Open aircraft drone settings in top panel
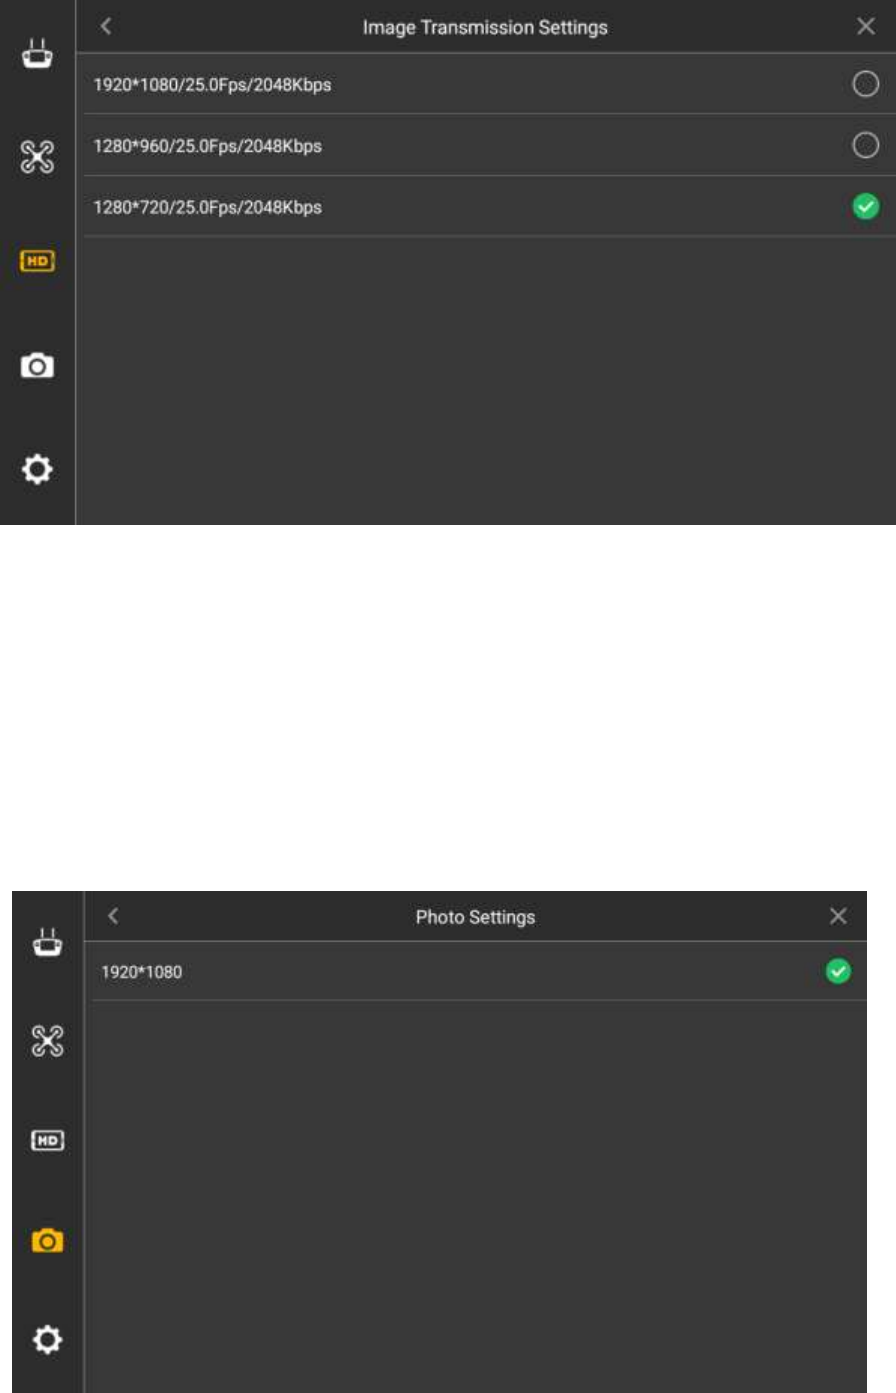The width and height of the screenshot is (896, 1393). pos(37,157)
